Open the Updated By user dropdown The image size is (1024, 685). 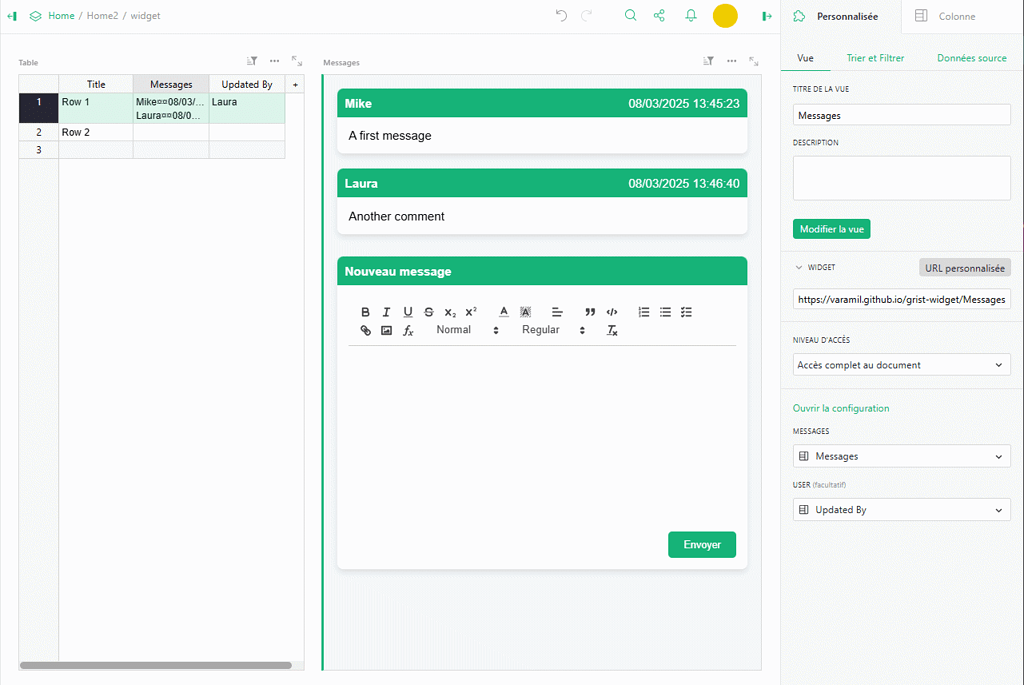[901, 509]
